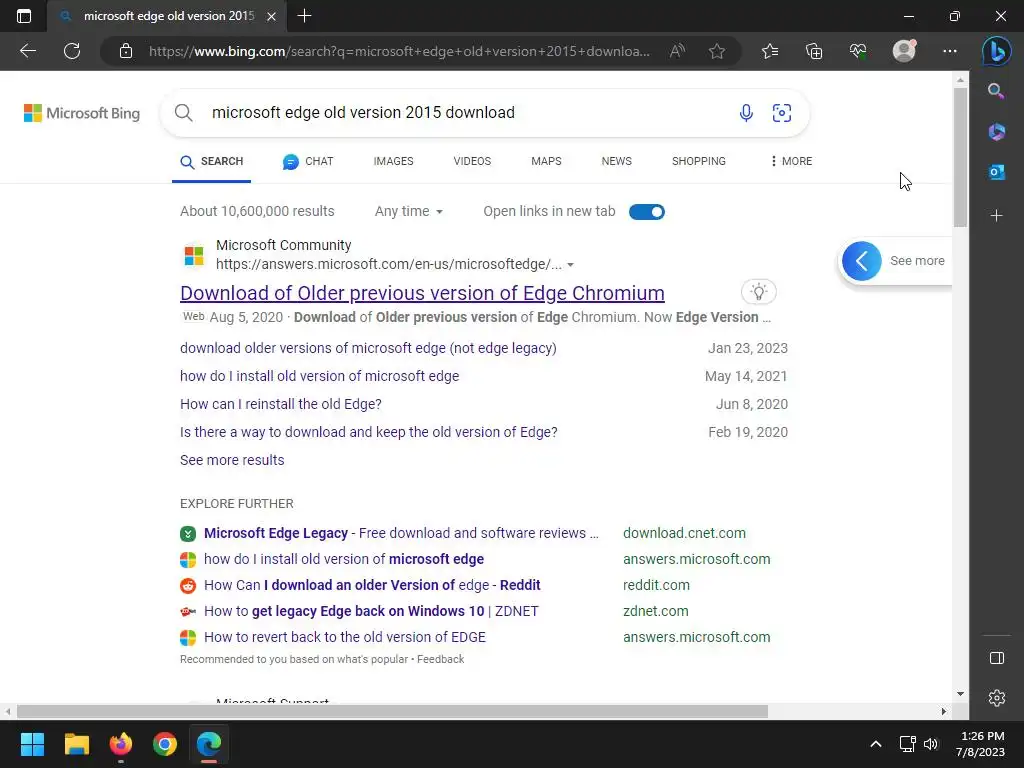Open sidebar settings gear icon
The width and height of the screenshot is (1024, 768).
tap(997, 698)
